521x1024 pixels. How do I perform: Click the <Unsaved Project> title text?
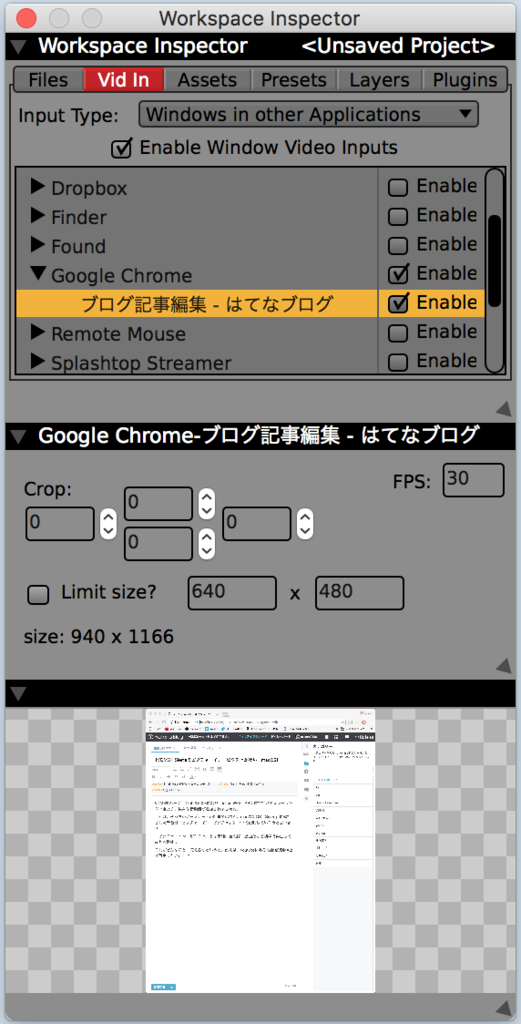398,46
